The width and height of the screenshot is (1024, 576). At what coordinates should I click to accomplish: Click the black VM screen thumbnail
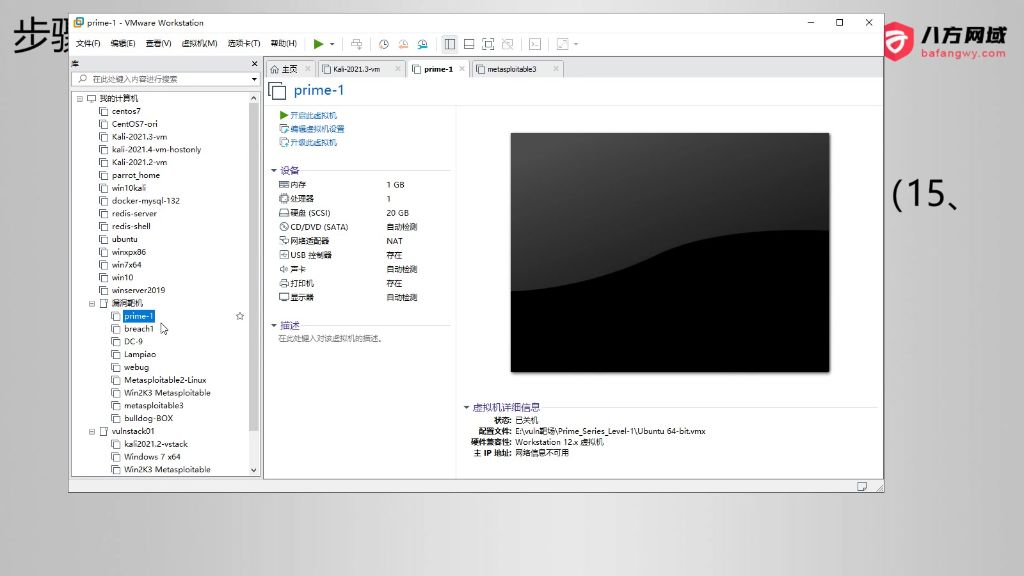670,253
